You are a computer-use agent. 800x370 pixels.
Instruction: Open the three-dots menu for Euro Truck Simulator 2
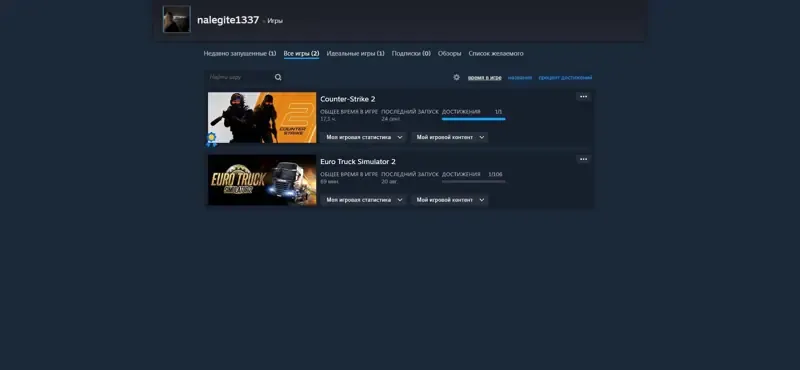(584, 159)
